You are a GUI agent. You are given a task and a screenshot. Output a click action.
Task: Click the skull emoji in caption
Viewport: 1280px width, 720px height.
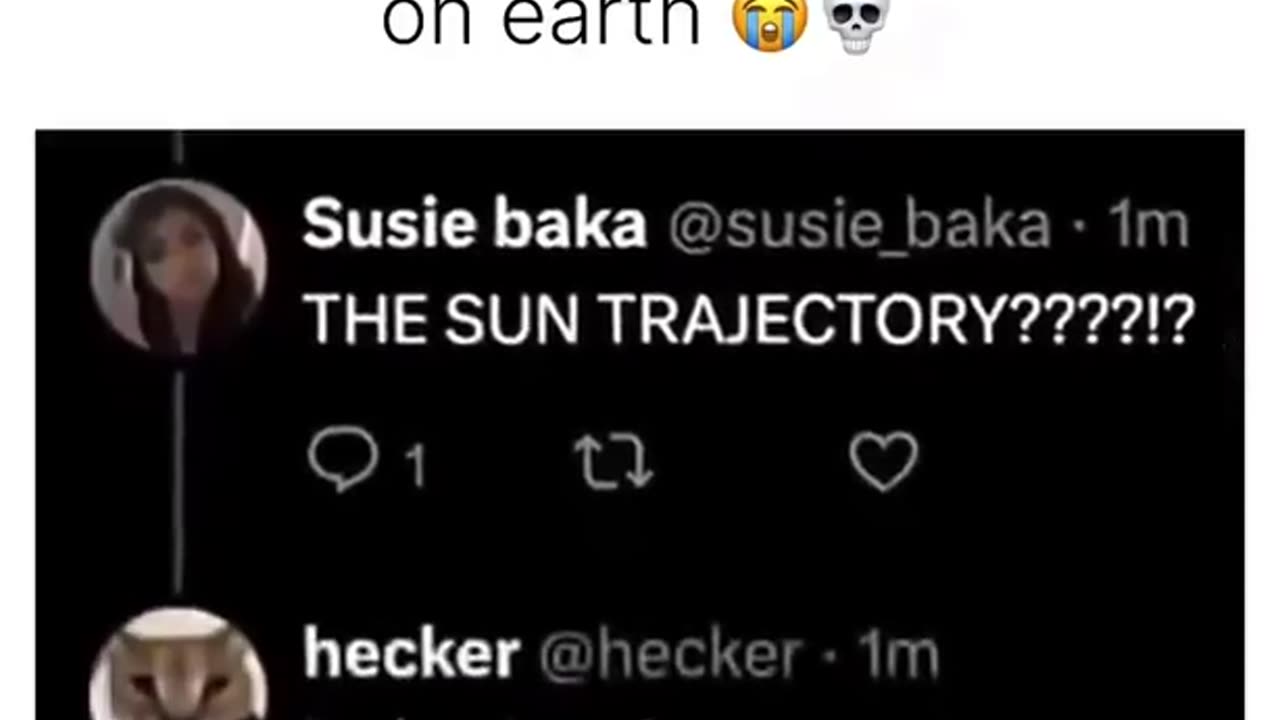coord(856,24)
